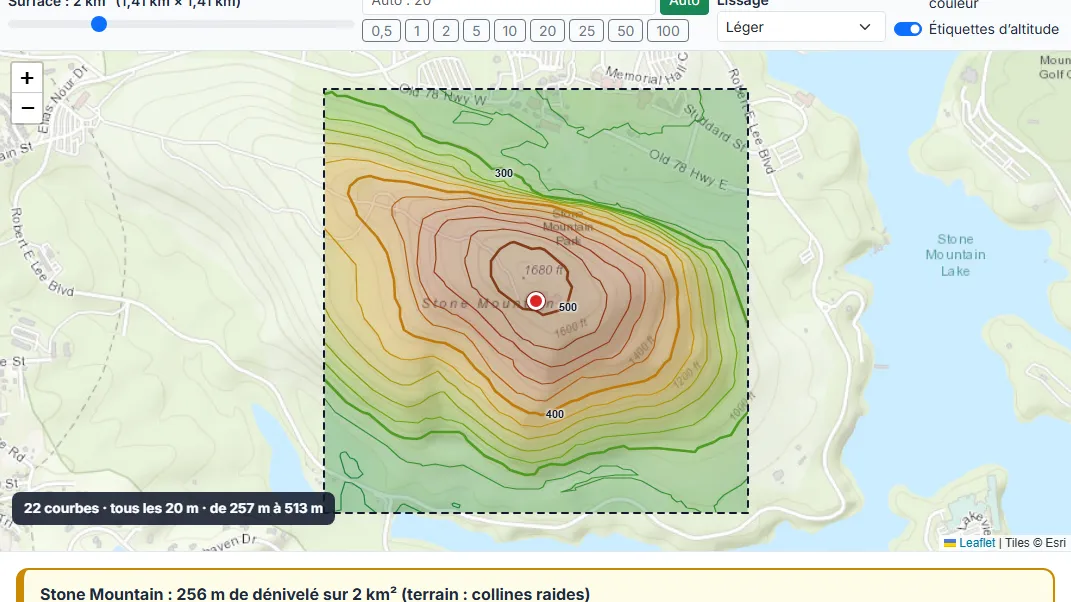Set contour interval to 1
This screenshot has width=1071, height=602.
click(x=417, y=31)
